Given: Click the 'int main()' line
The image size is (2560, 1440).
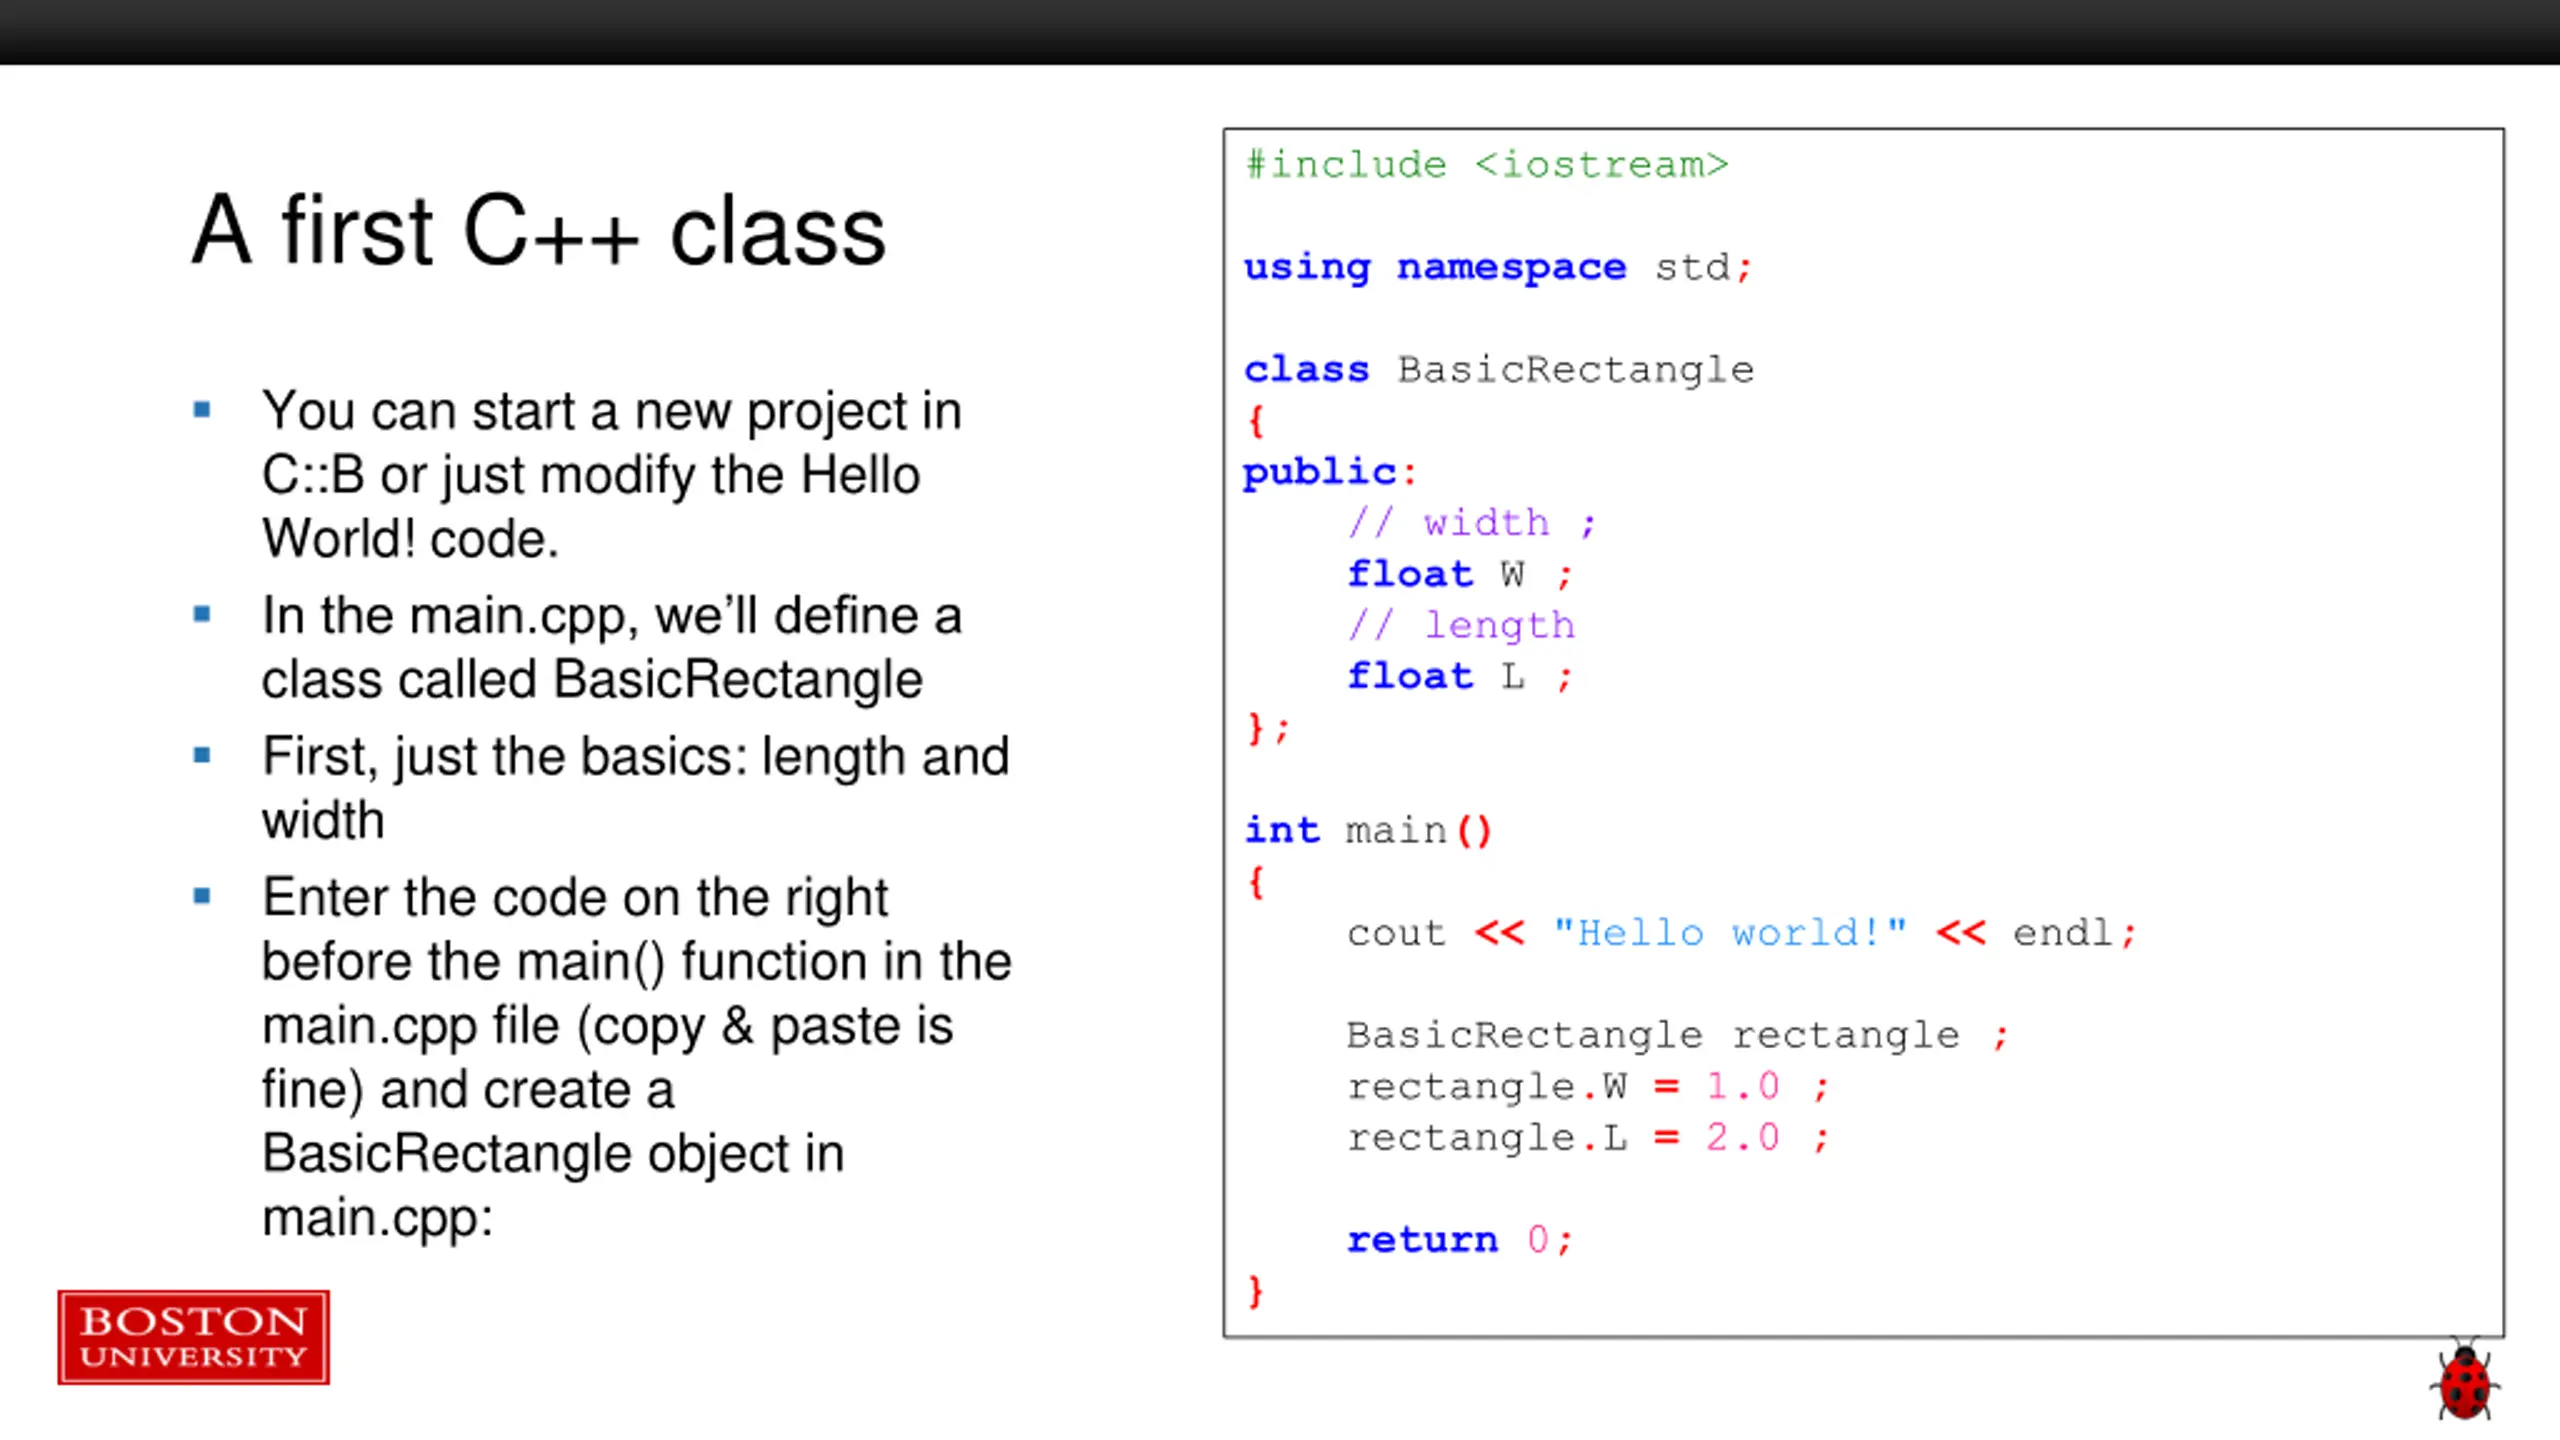Looking at the screenshot, I should pyautogui.click(x=1367, y=830).
